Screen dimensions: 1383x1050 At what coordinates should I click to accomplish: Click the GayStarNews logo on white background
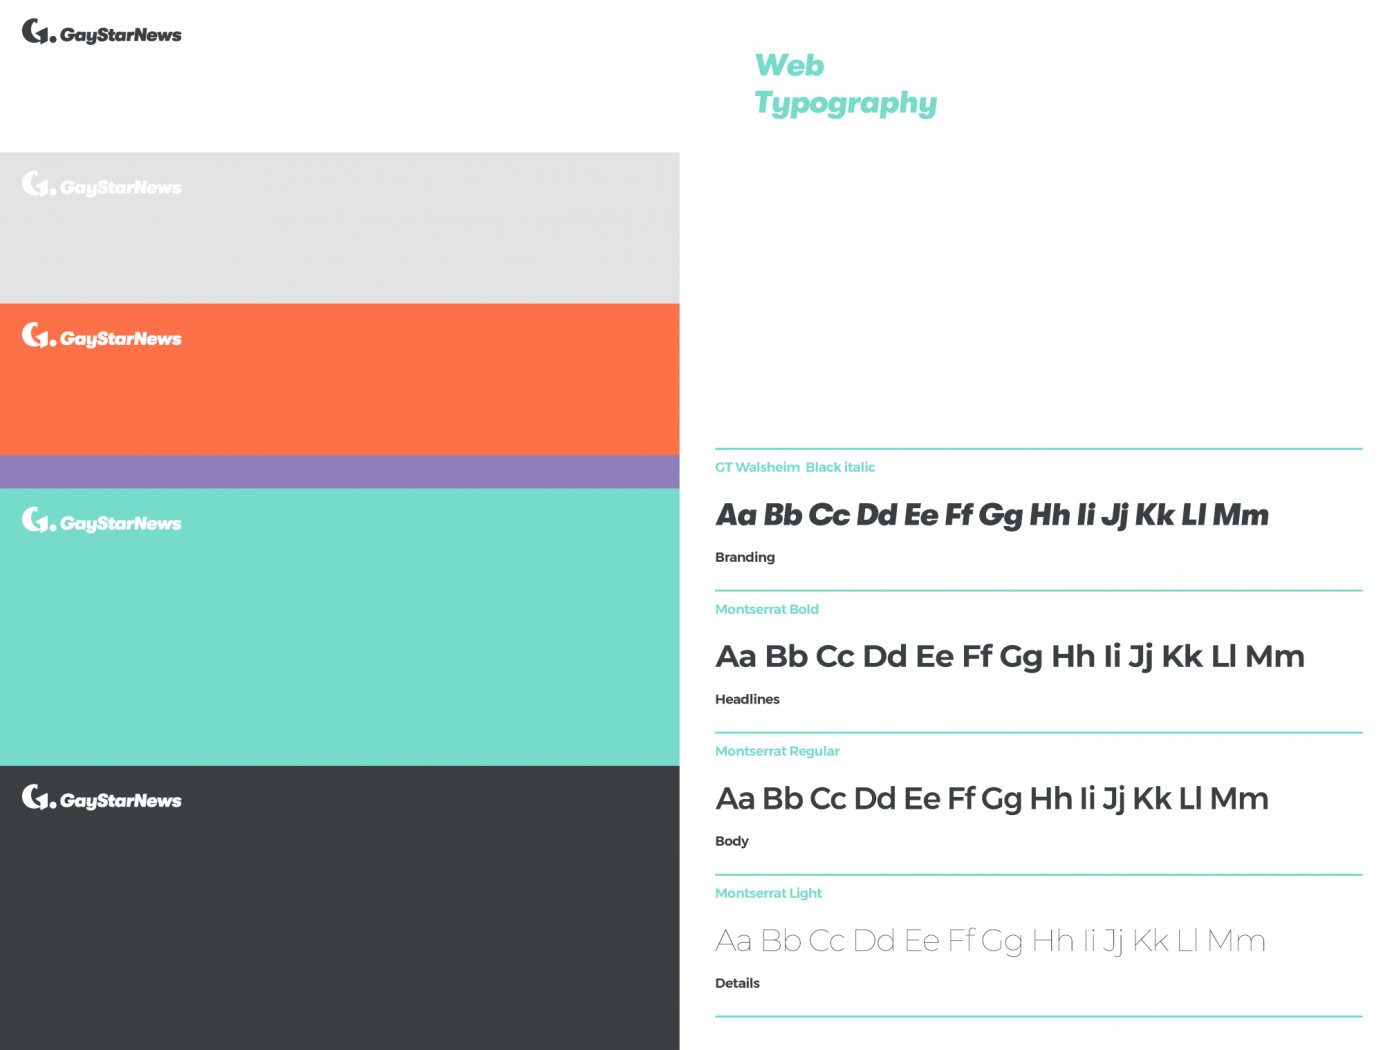(x=101, y=33)
